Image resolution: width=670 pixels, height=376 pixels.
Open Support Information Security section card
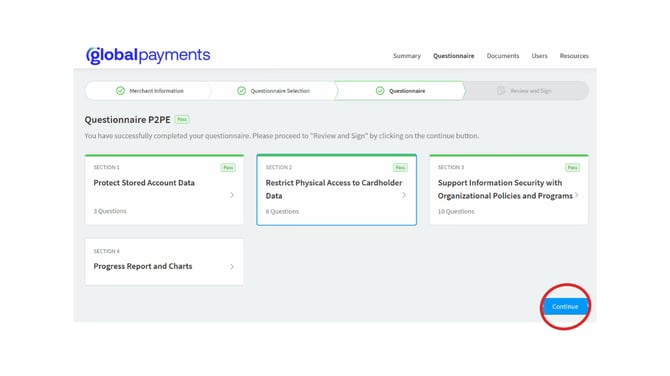(508, 189)
